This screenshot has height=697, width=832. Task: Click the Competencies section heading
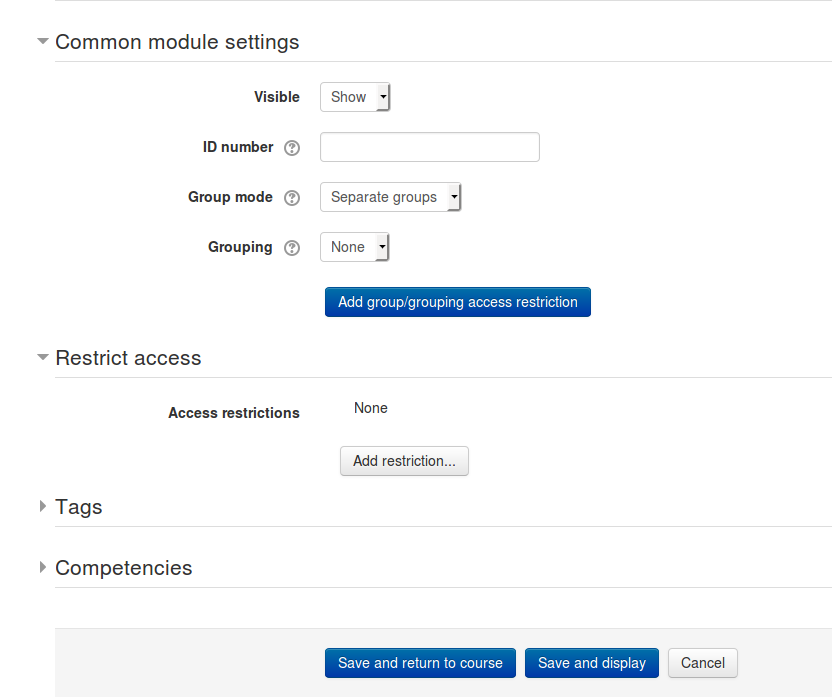[x=124, y=568]
